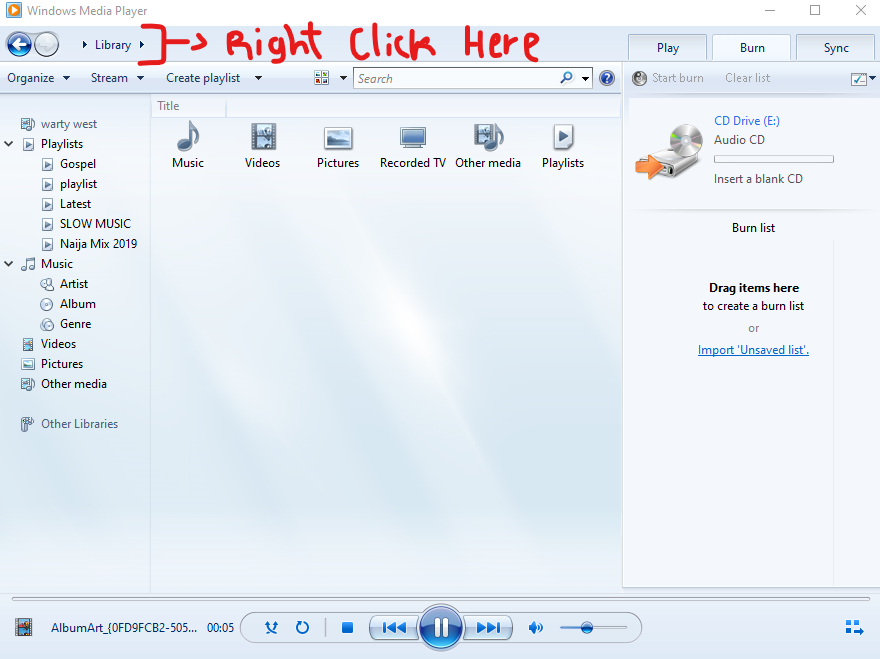Click the Windows Media Player title icon
Screen dimensions: 880x659
click(x=13, y=10)
